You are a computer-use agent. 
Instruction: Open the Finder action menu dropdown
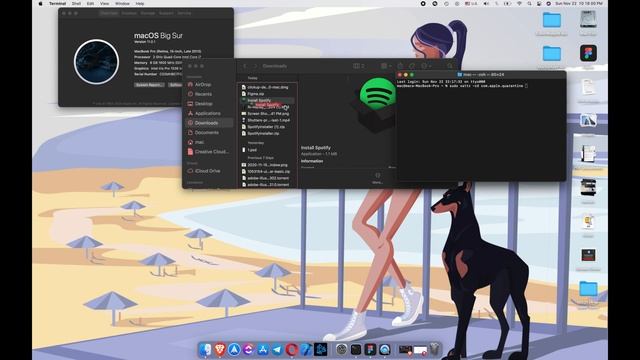coord(426,66)
